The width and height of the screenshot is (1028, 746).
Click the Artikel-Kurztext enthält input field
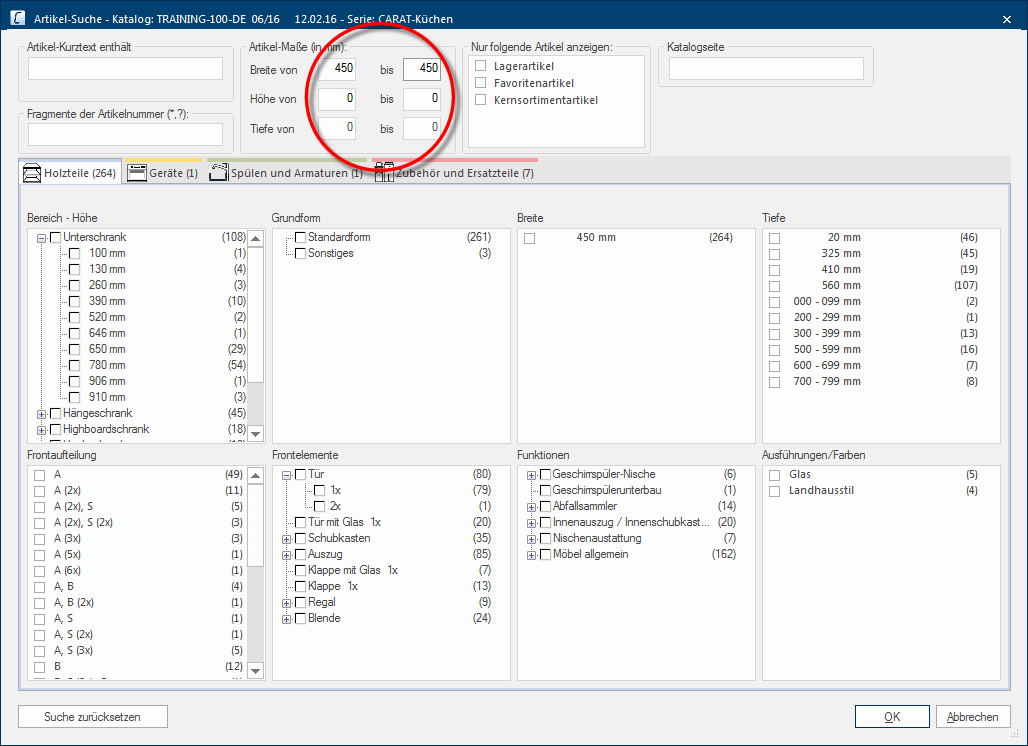[x=126, y=68]
